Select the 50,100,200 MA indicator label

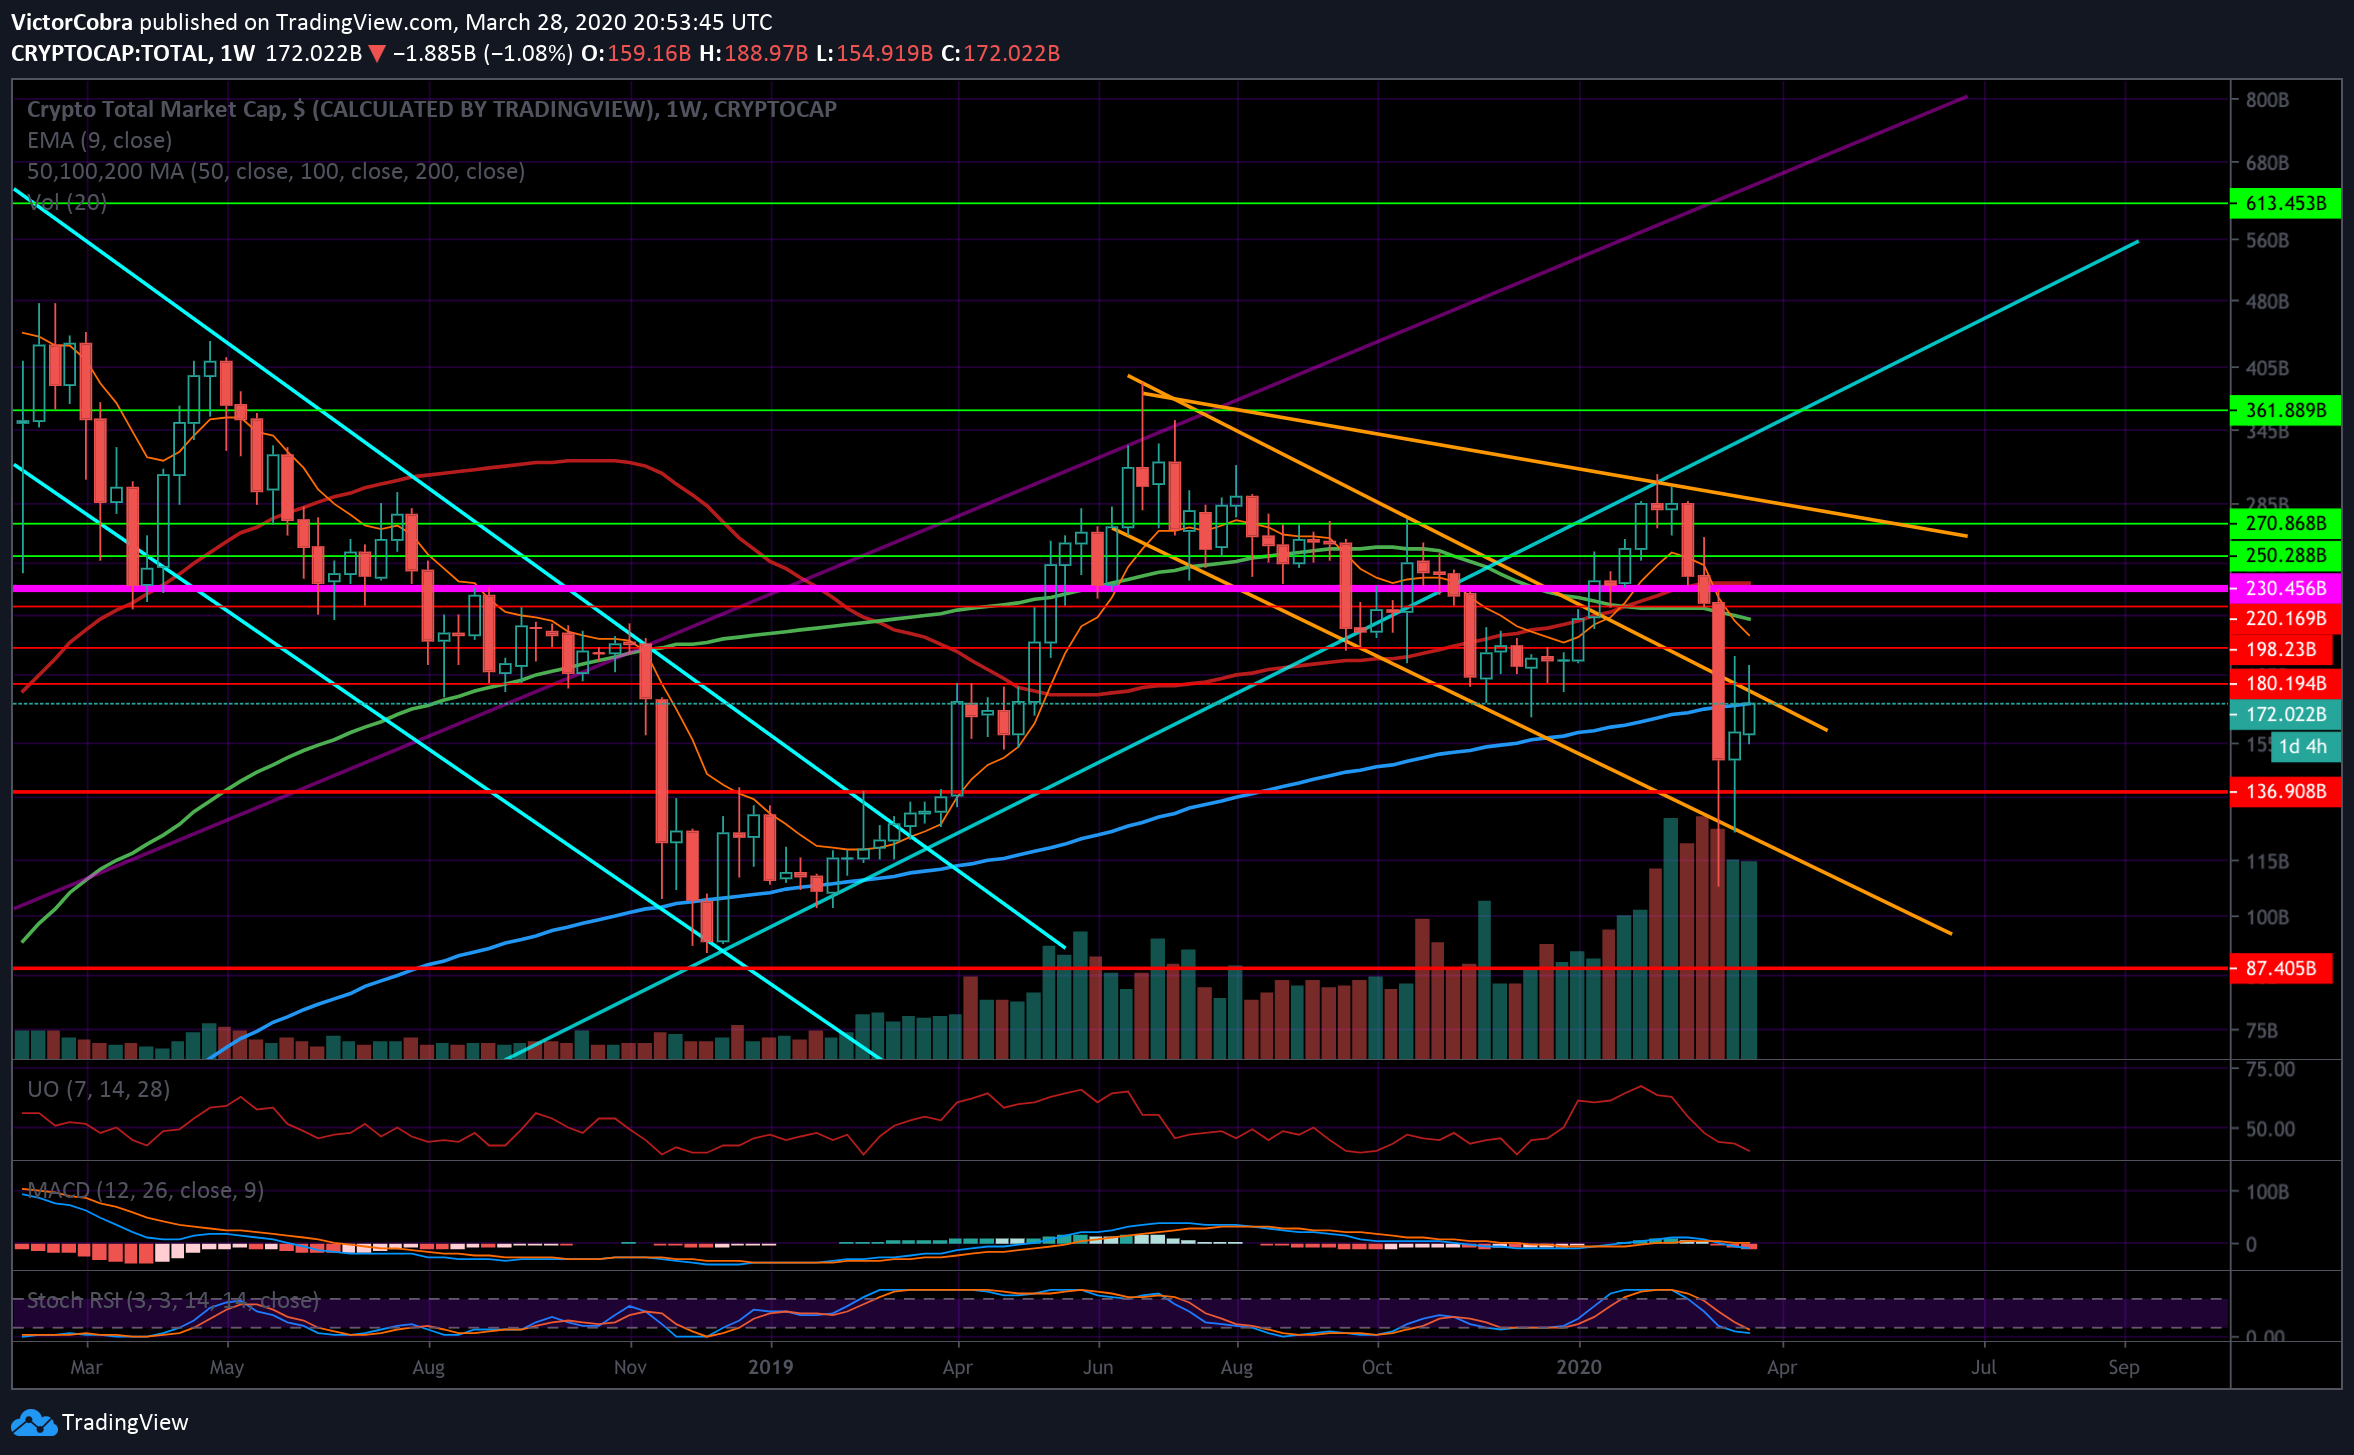click(x=276, y=171)
